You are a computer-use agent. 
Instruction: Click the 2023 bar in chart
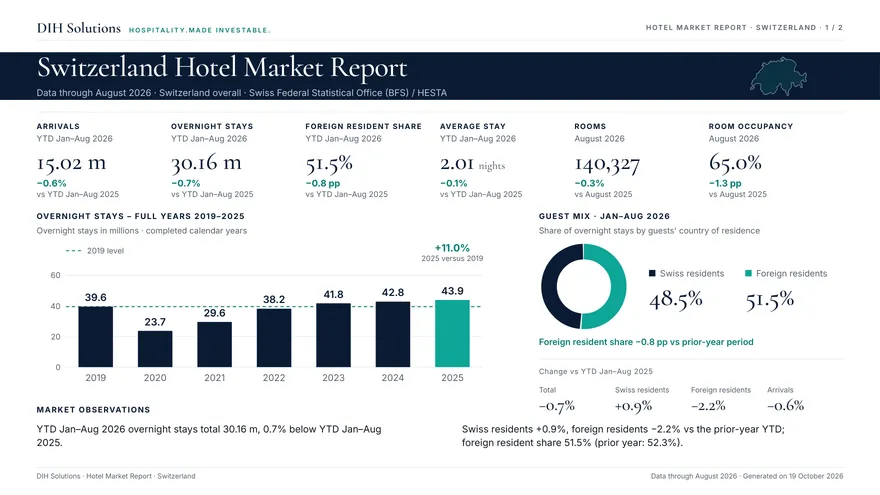[x=333, y=335]
